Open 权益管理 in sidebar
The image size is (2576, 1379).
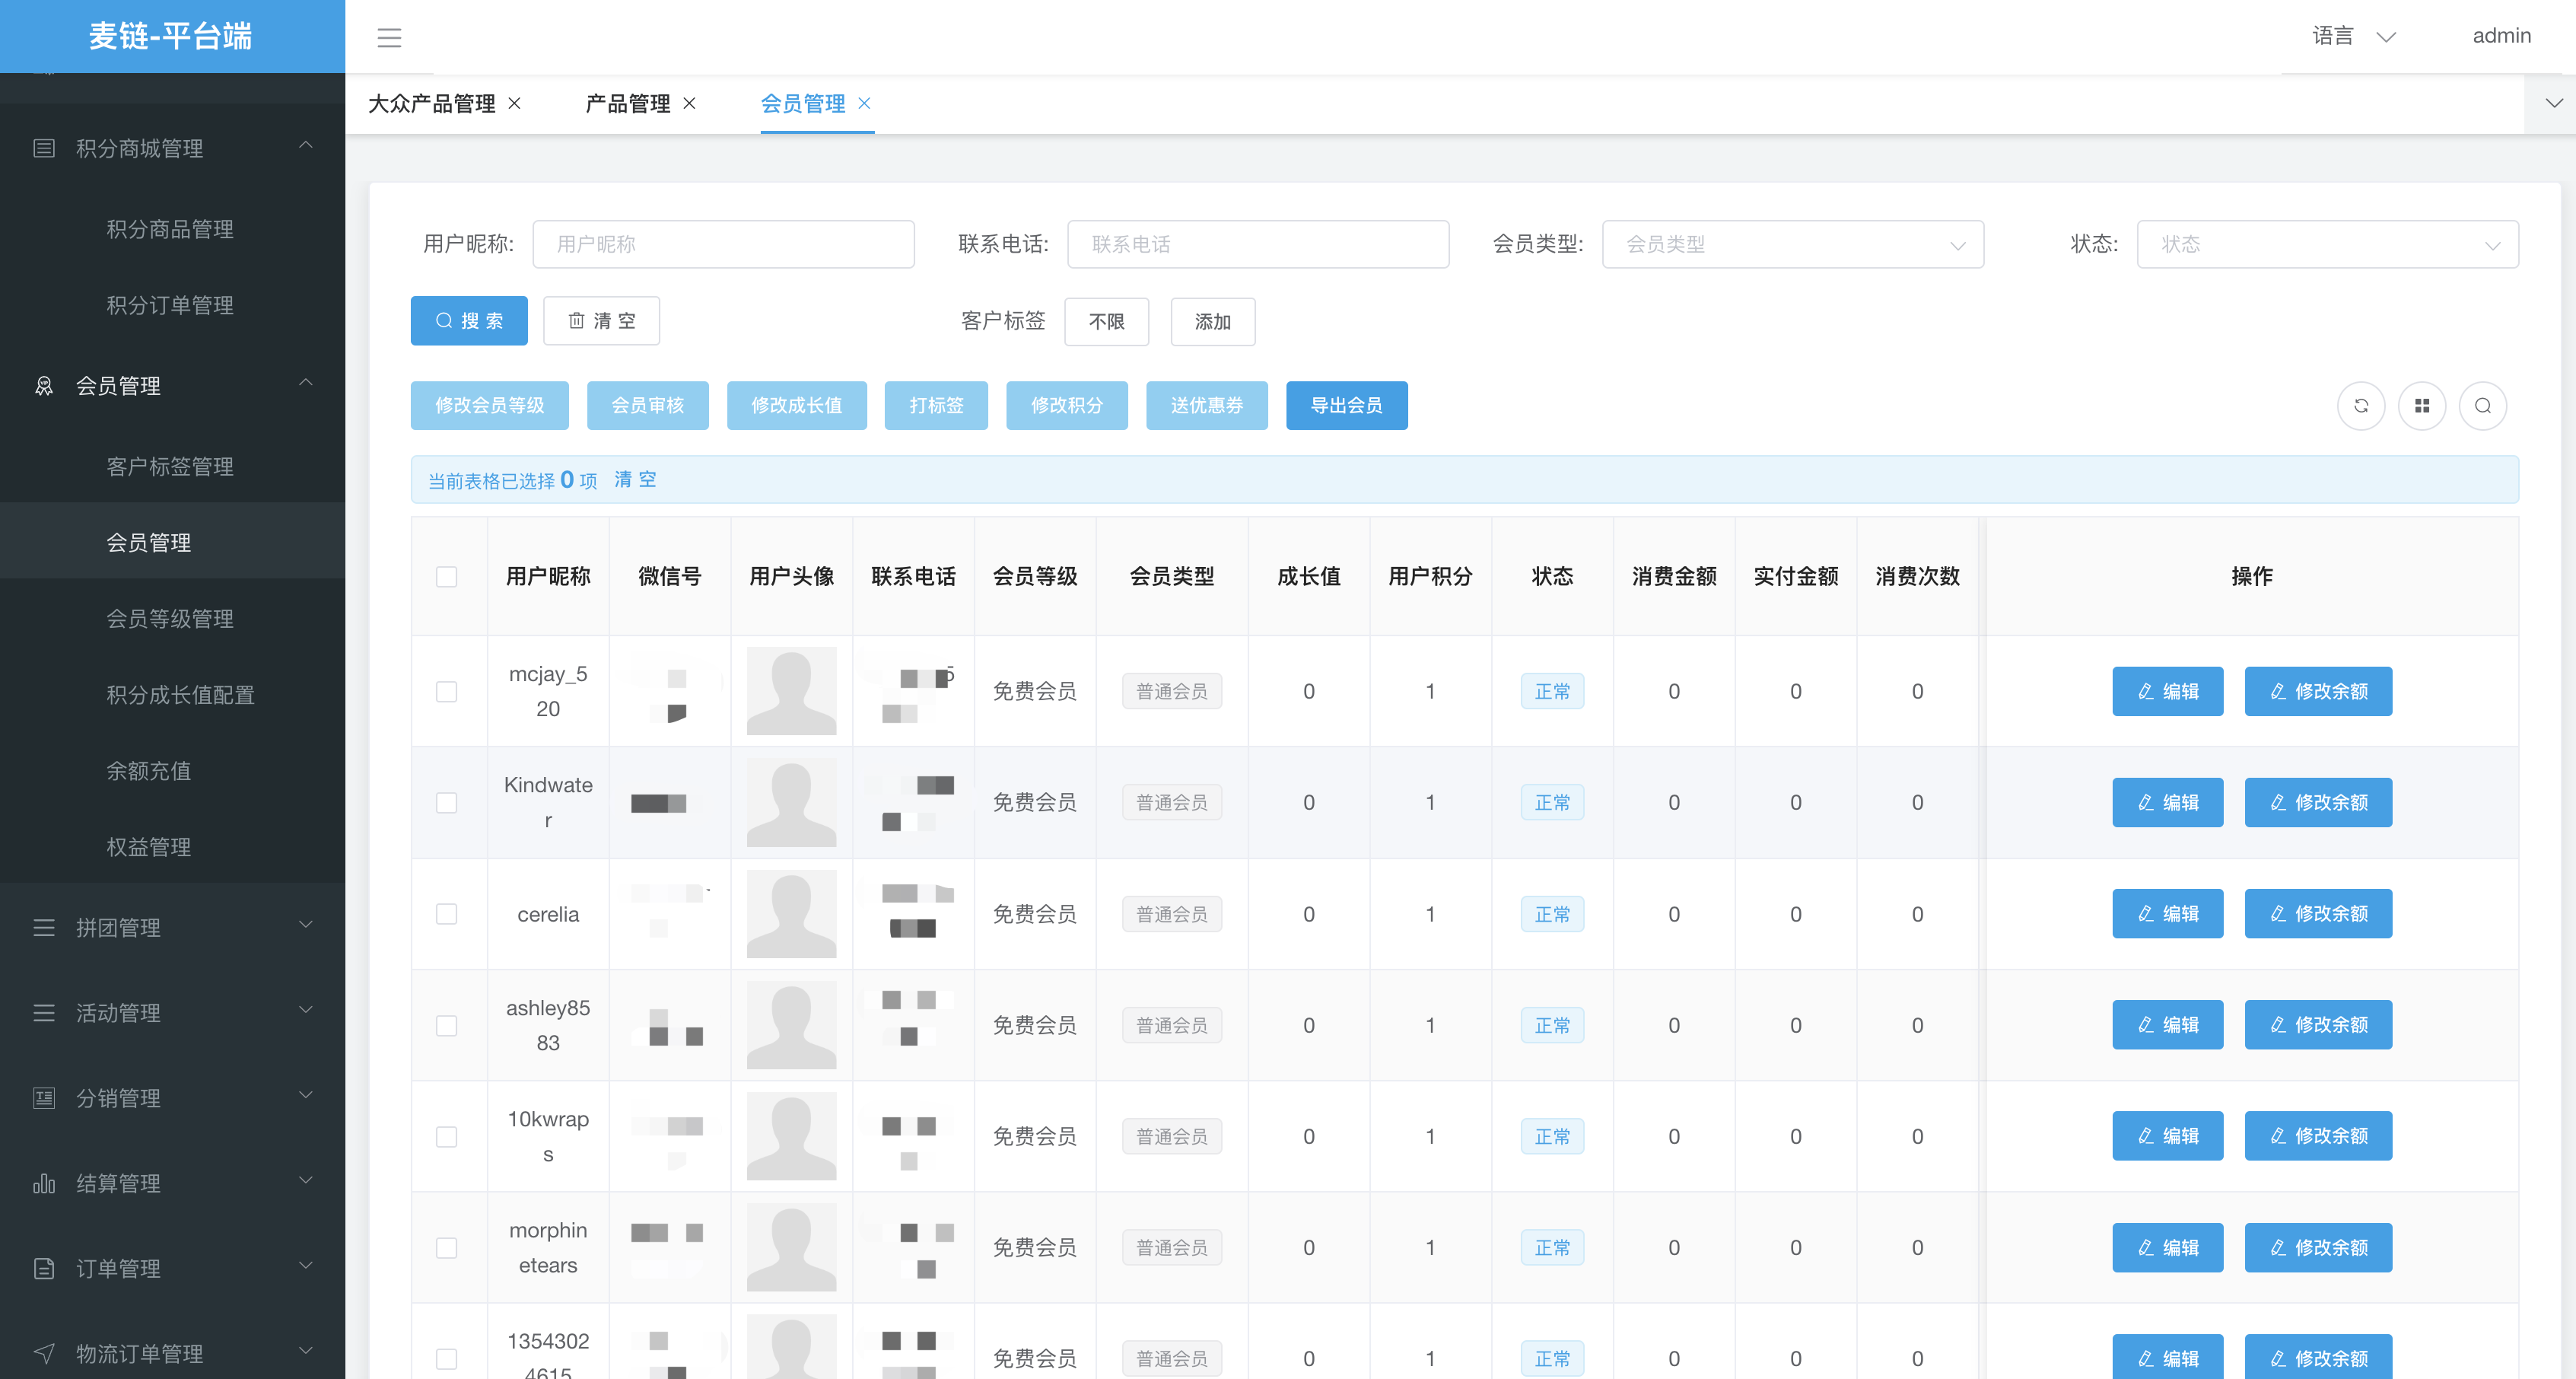(148, 846)
